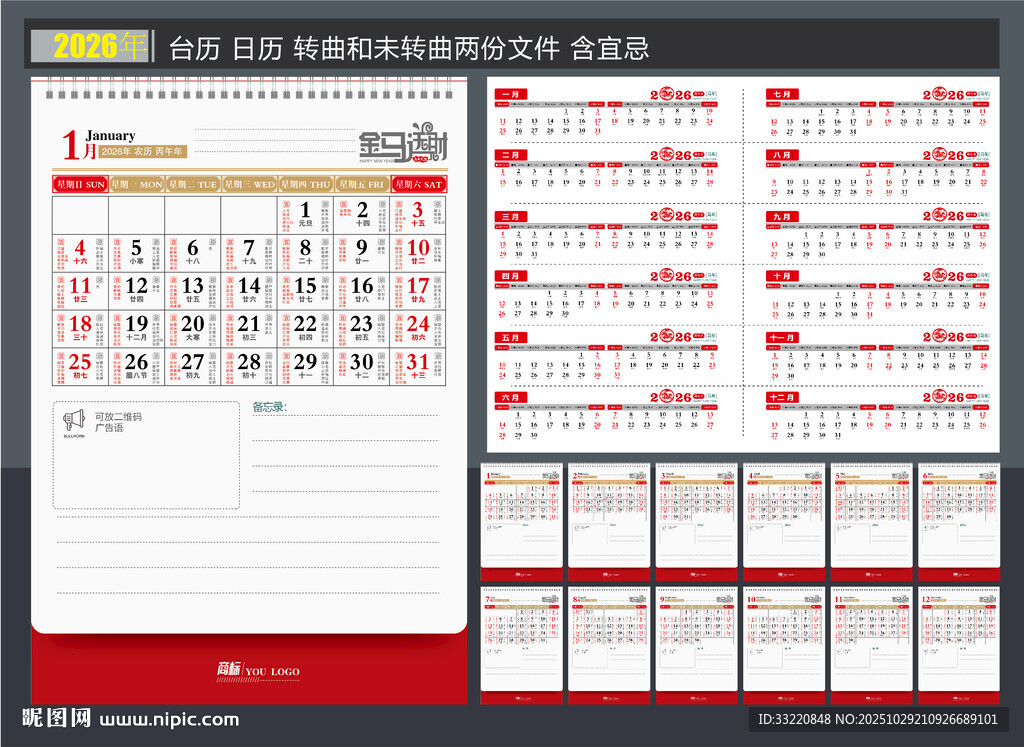Screen dimensions: 1024x747
Task: Click the 商标 YOU LOGO mark
Action: click(x=258, y=671)
